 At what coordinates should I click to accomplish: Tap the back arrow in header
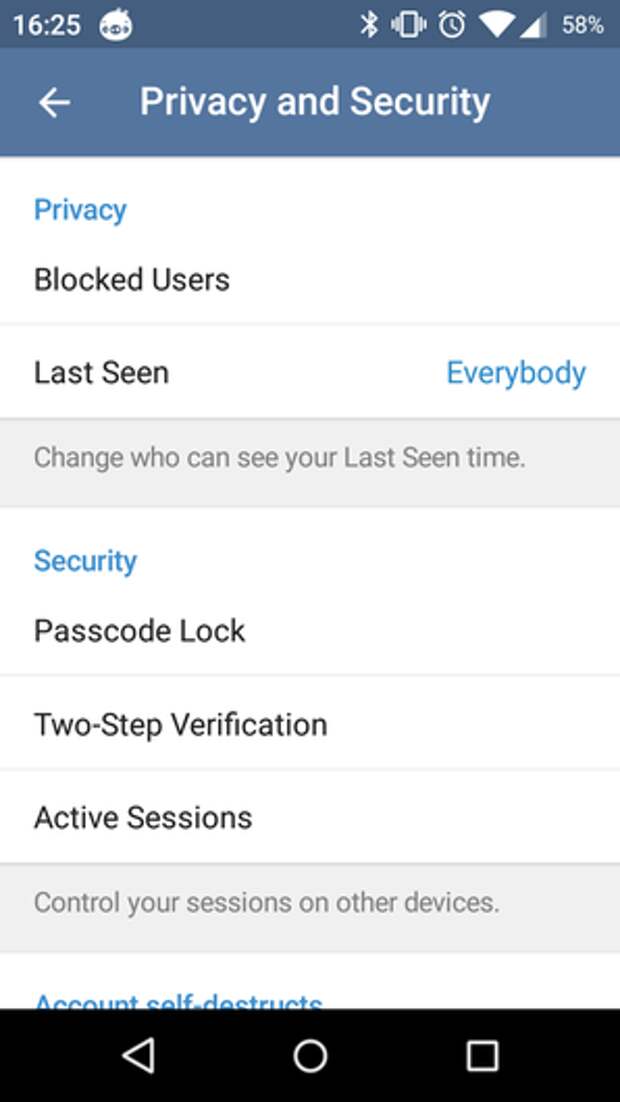[54, 103]
